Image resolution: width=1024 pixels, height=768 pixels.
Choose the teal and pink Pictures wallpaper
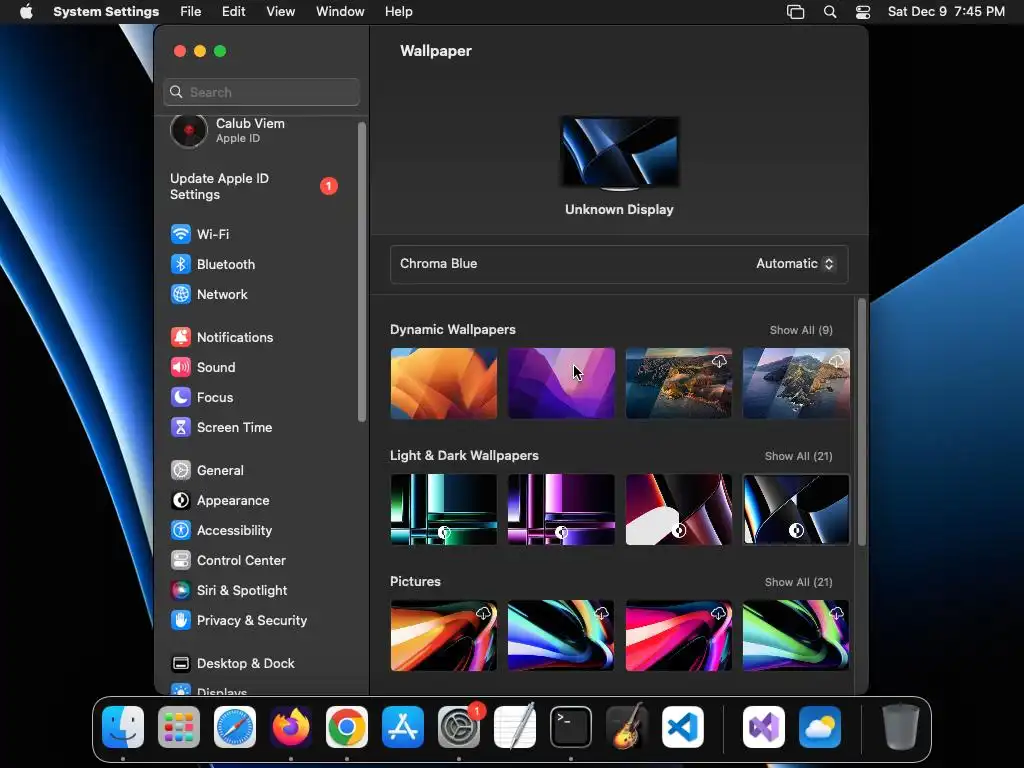561,635
